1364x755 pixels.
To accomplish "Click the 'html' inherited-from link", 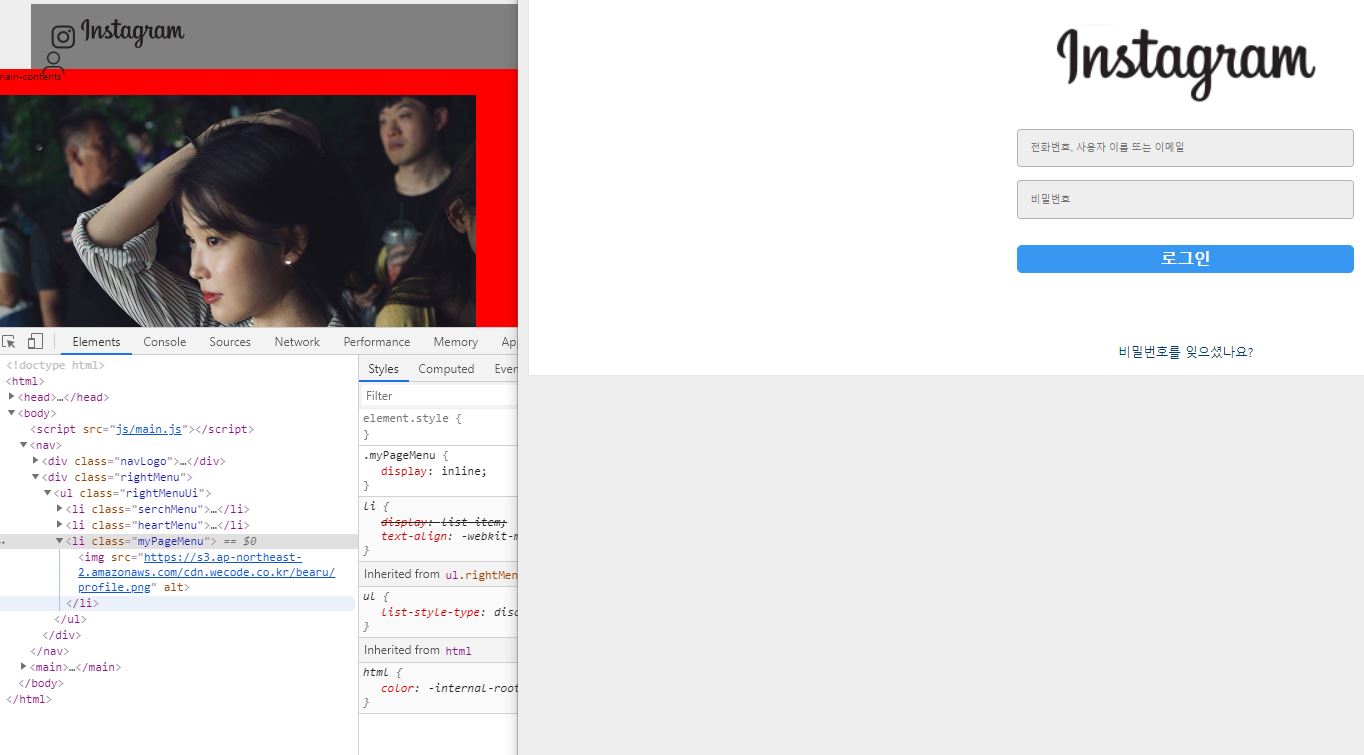I will tap(458, 650).
